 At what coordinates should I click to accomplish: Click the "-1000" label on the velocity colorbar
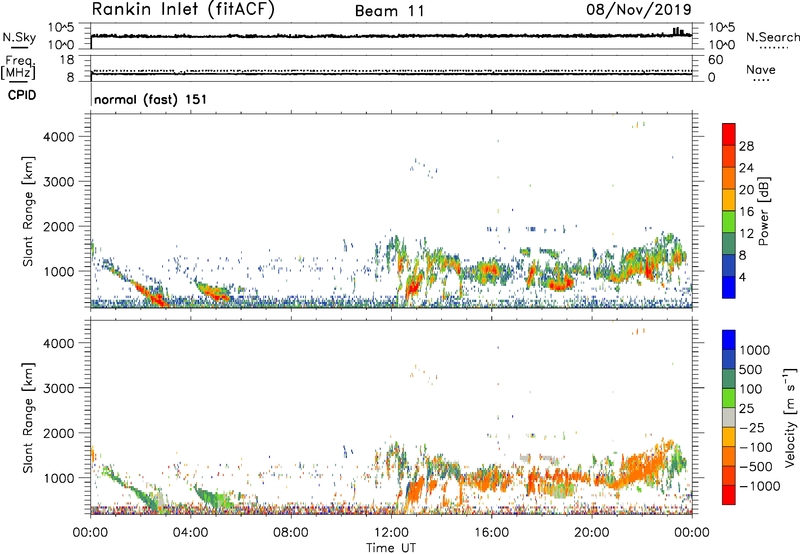point(759,486)
